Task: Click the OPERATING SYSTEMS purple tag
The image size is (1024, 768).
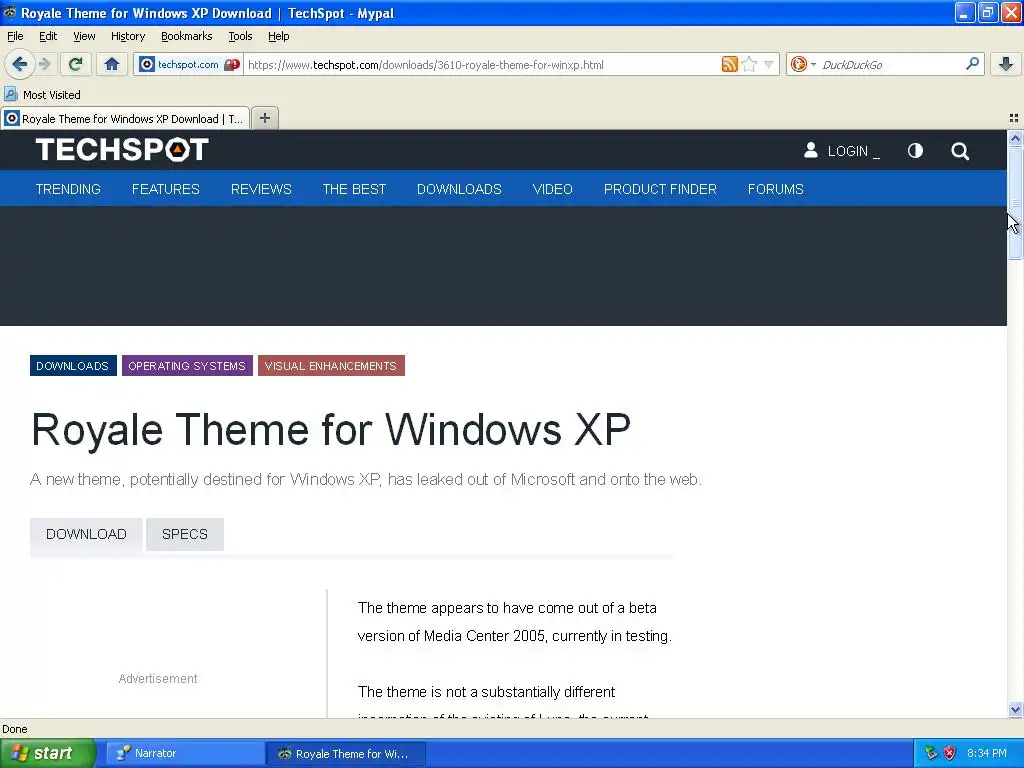Action: [x=187, y=366]
